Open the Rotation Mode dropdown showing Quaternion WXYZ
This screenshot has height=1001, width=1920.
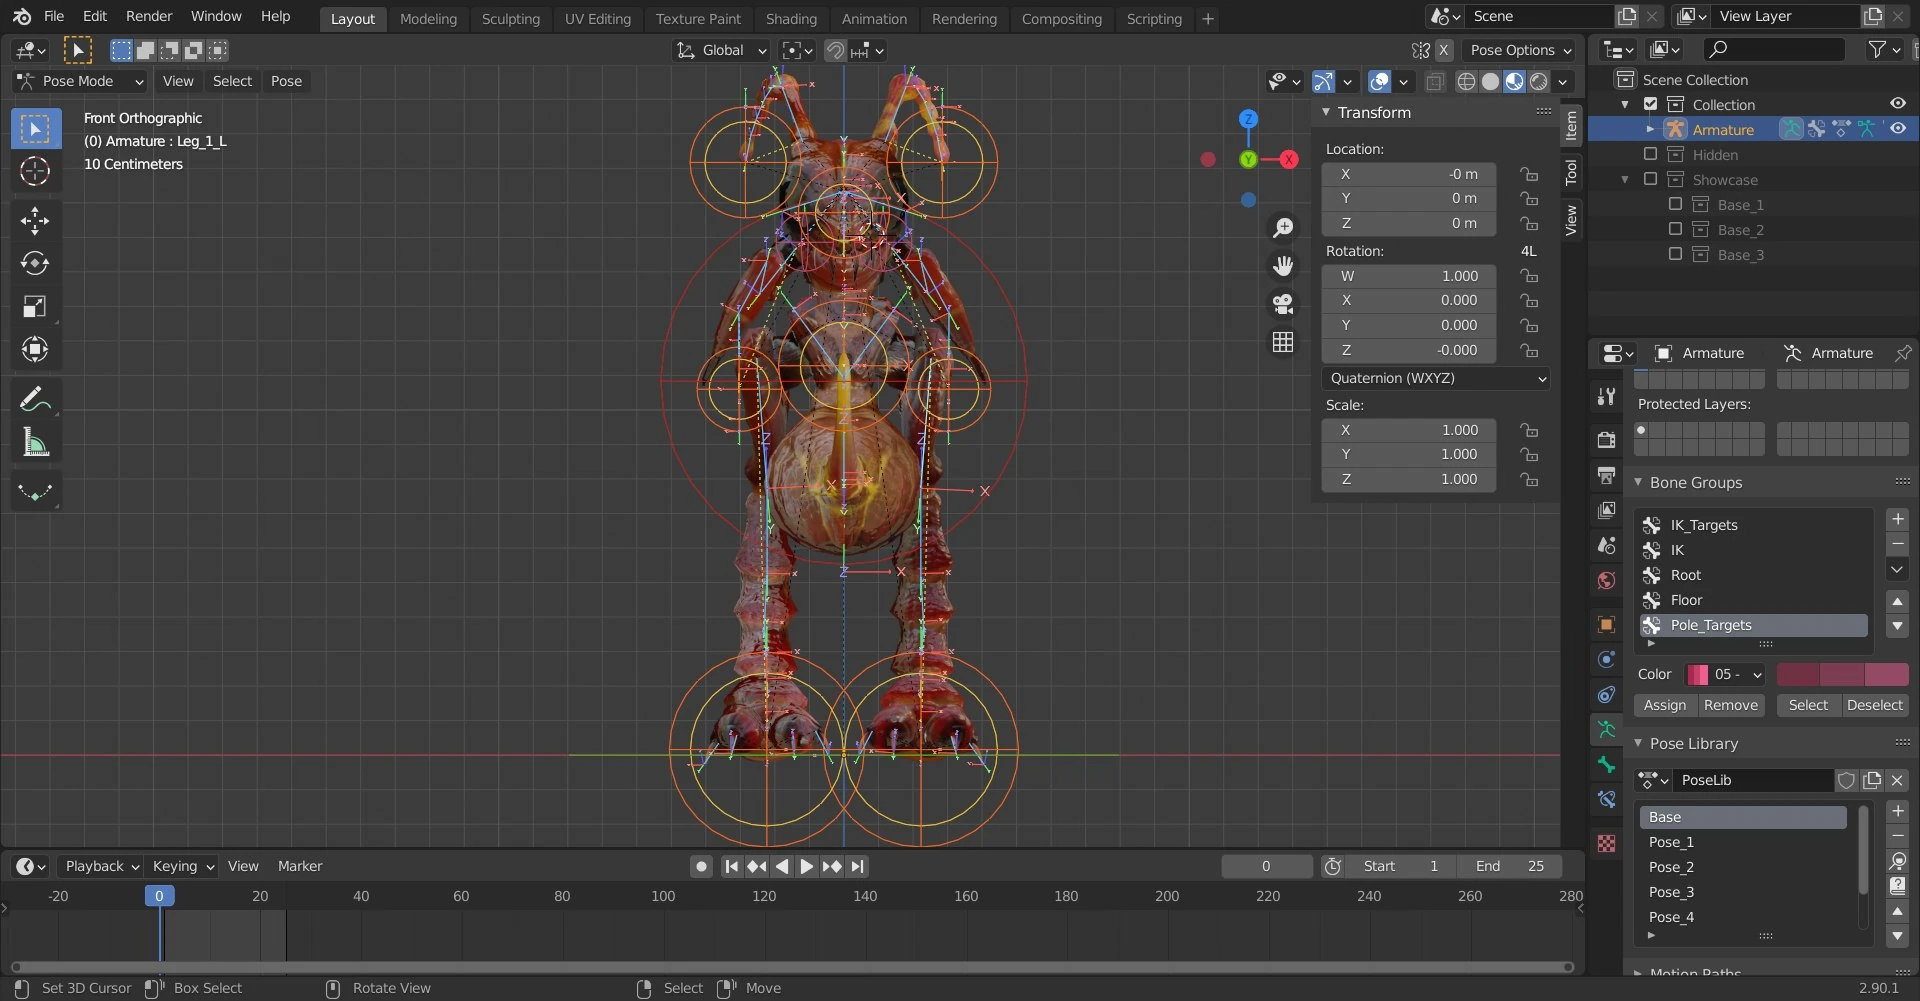click(x=1436, y=378)
